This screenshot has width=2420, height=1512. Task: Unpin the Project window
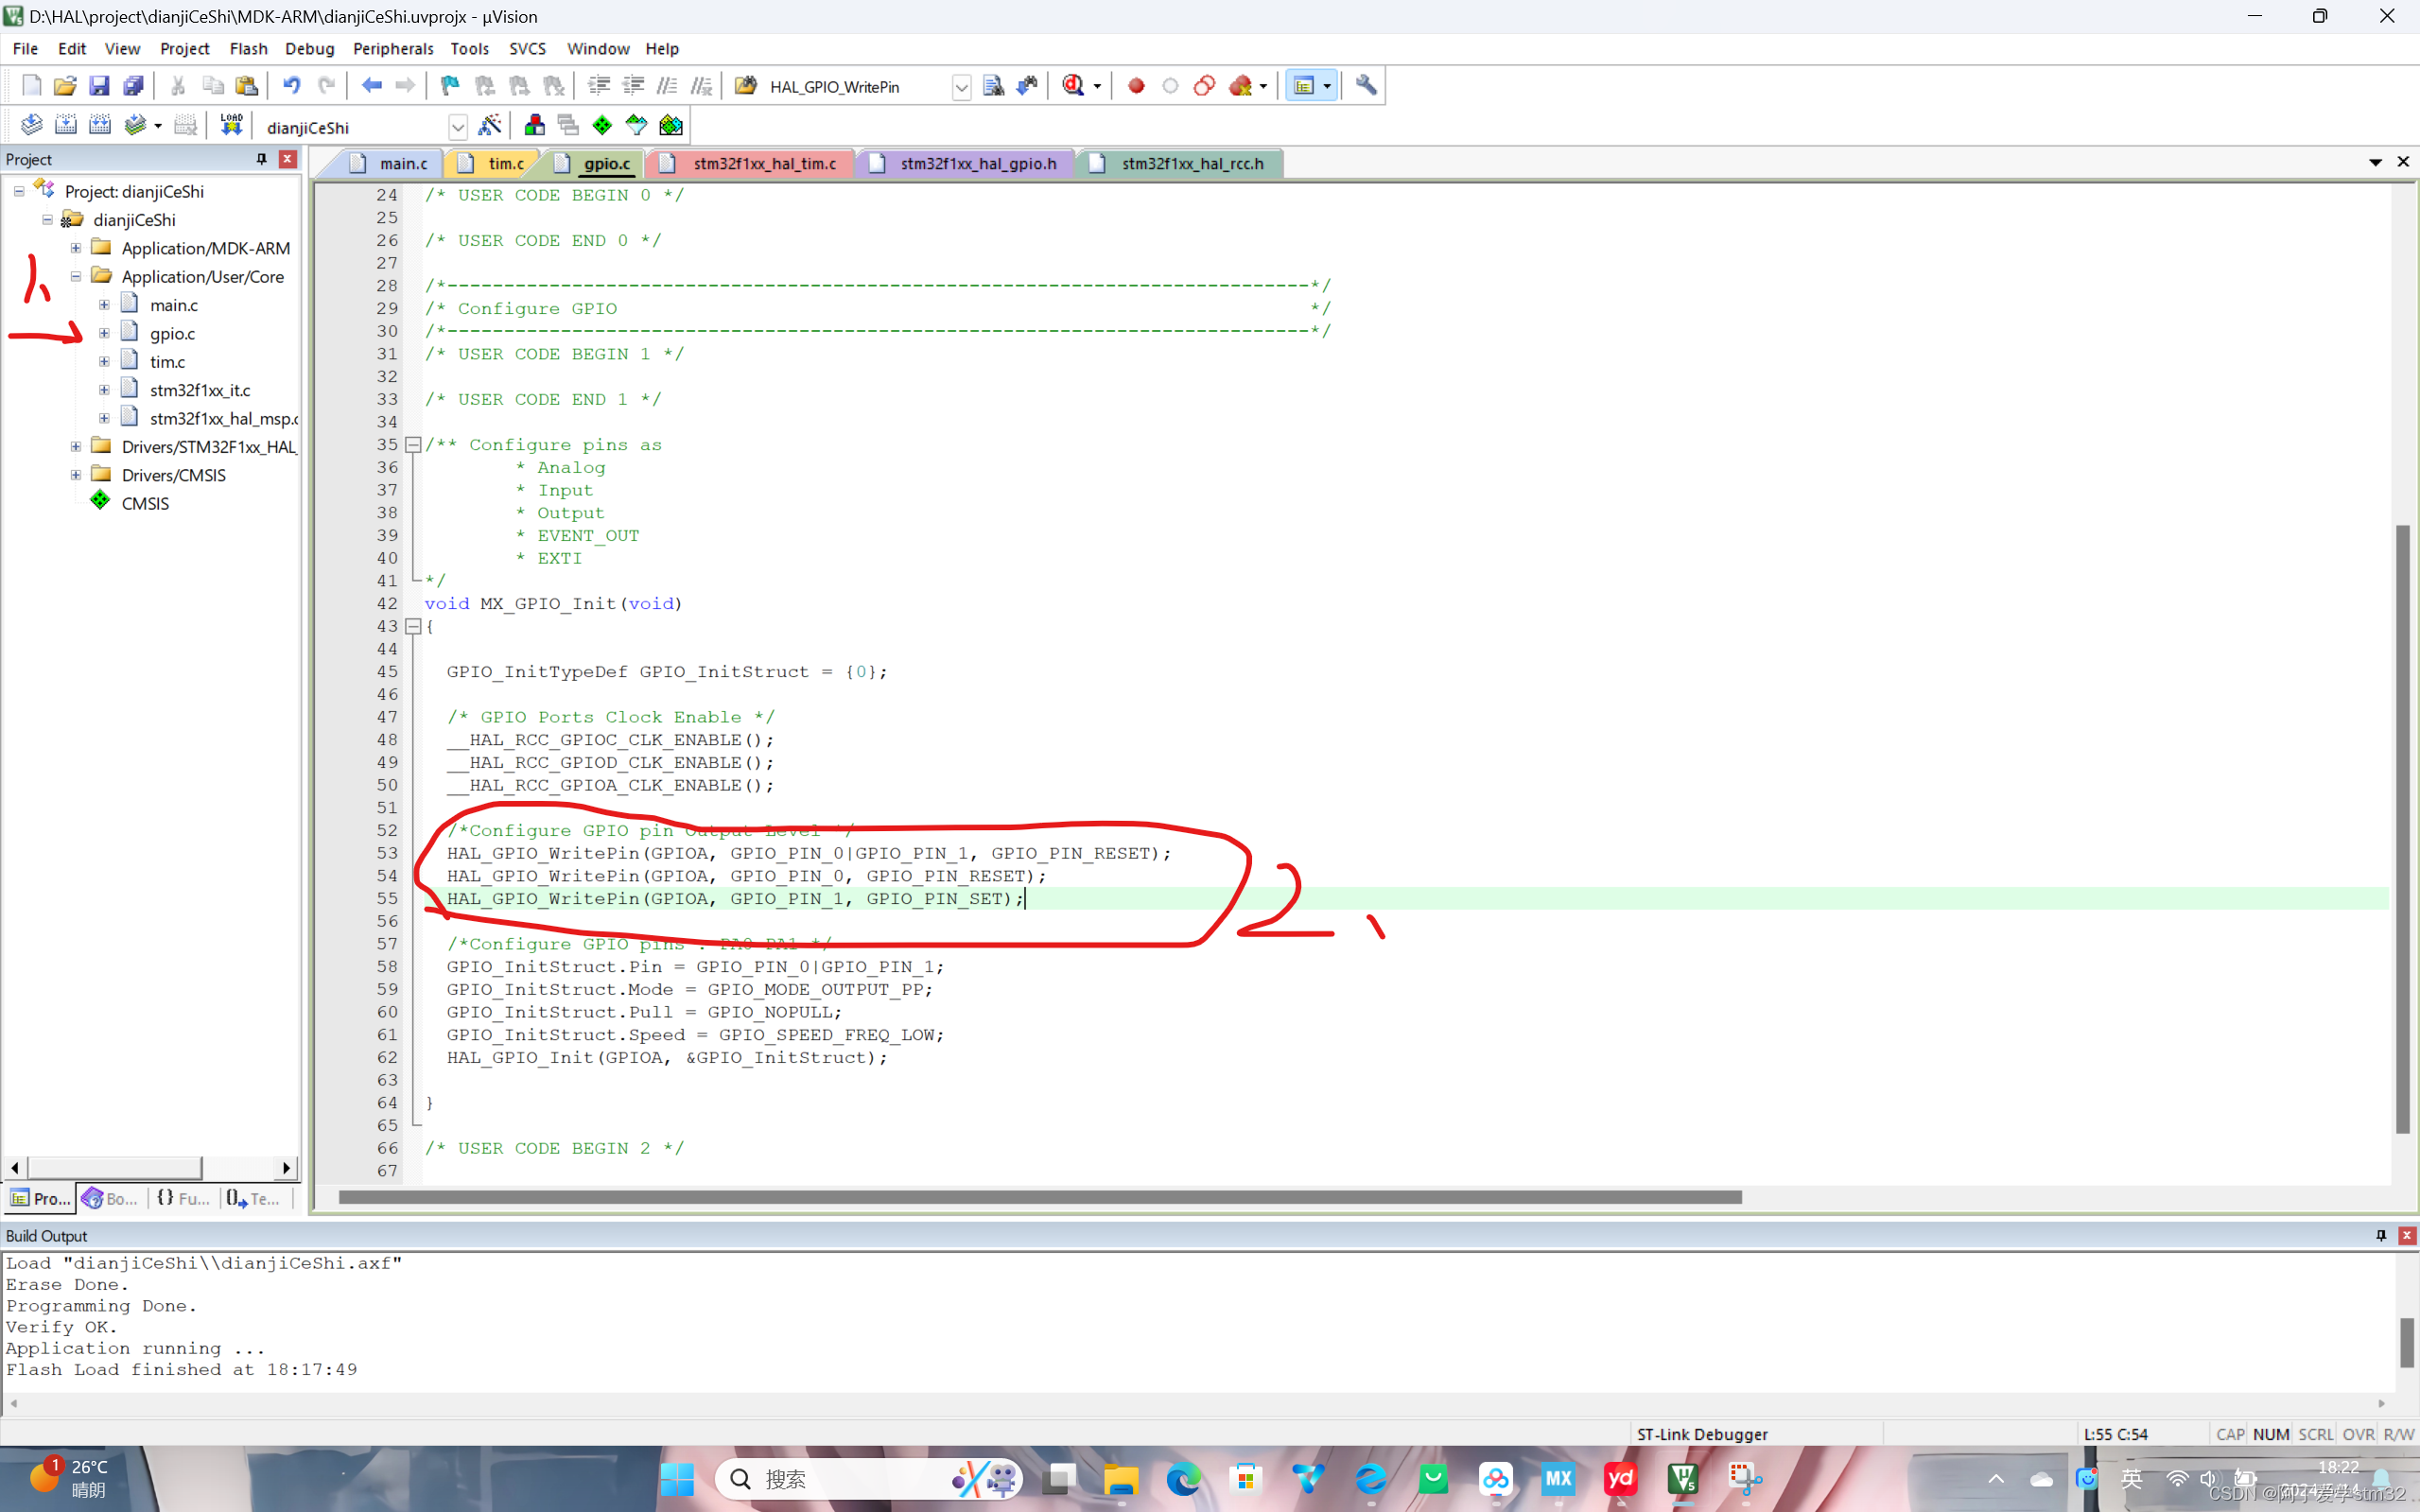click(x=261, y=159)
